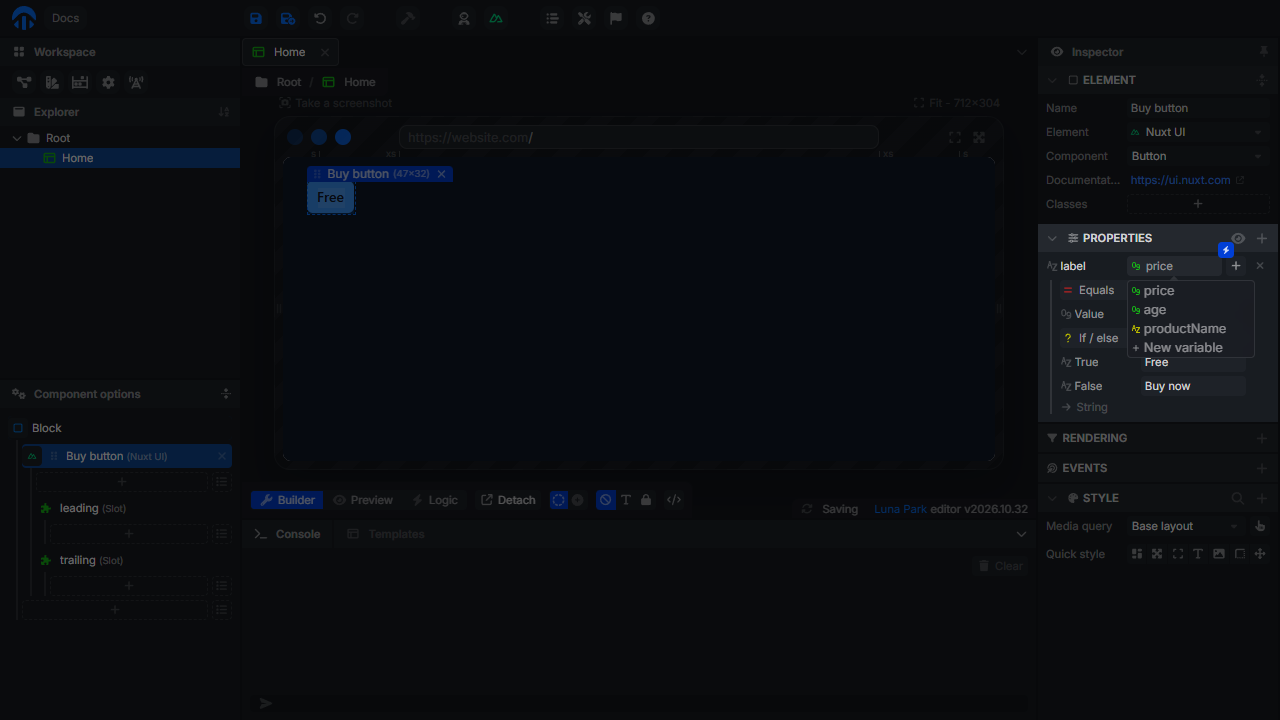
Task: Click the code view icon in canvas toolbar
Action: click(x=674, y=500)
